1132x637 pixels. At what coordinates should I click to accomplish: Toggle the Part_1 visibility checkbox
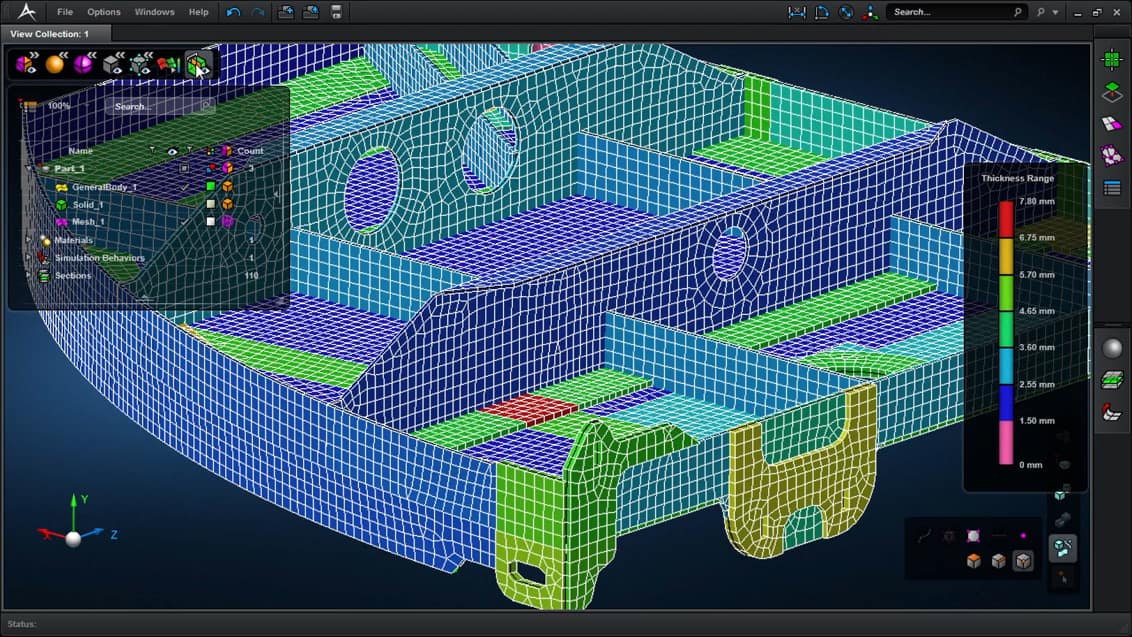[x=185, y=169]
